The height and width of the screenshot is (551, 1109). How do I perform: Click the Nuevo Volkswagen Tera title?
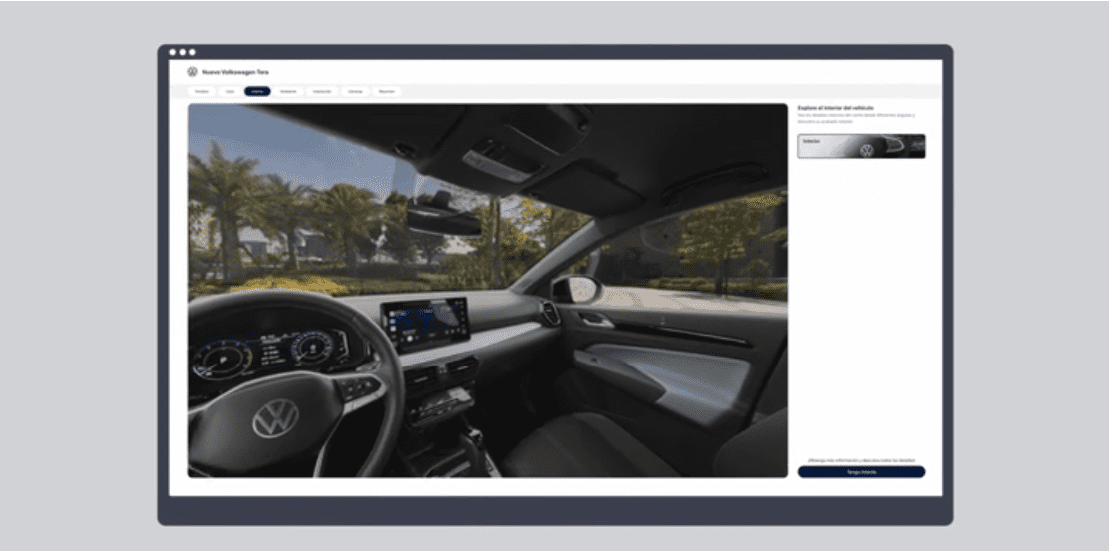click(236, 72)
